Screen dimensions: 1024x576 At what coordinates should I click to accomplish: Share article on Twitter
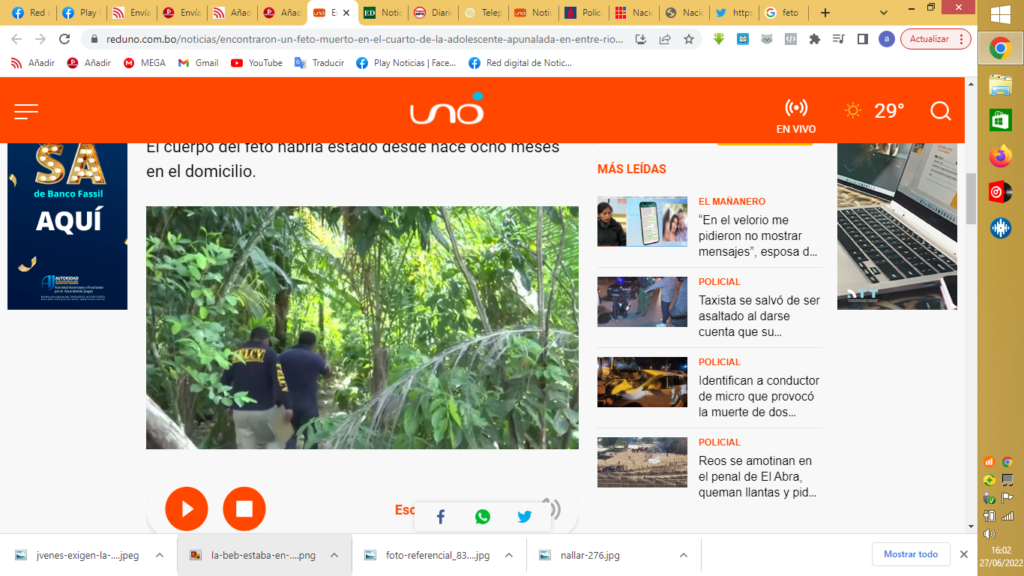[525, 517]
